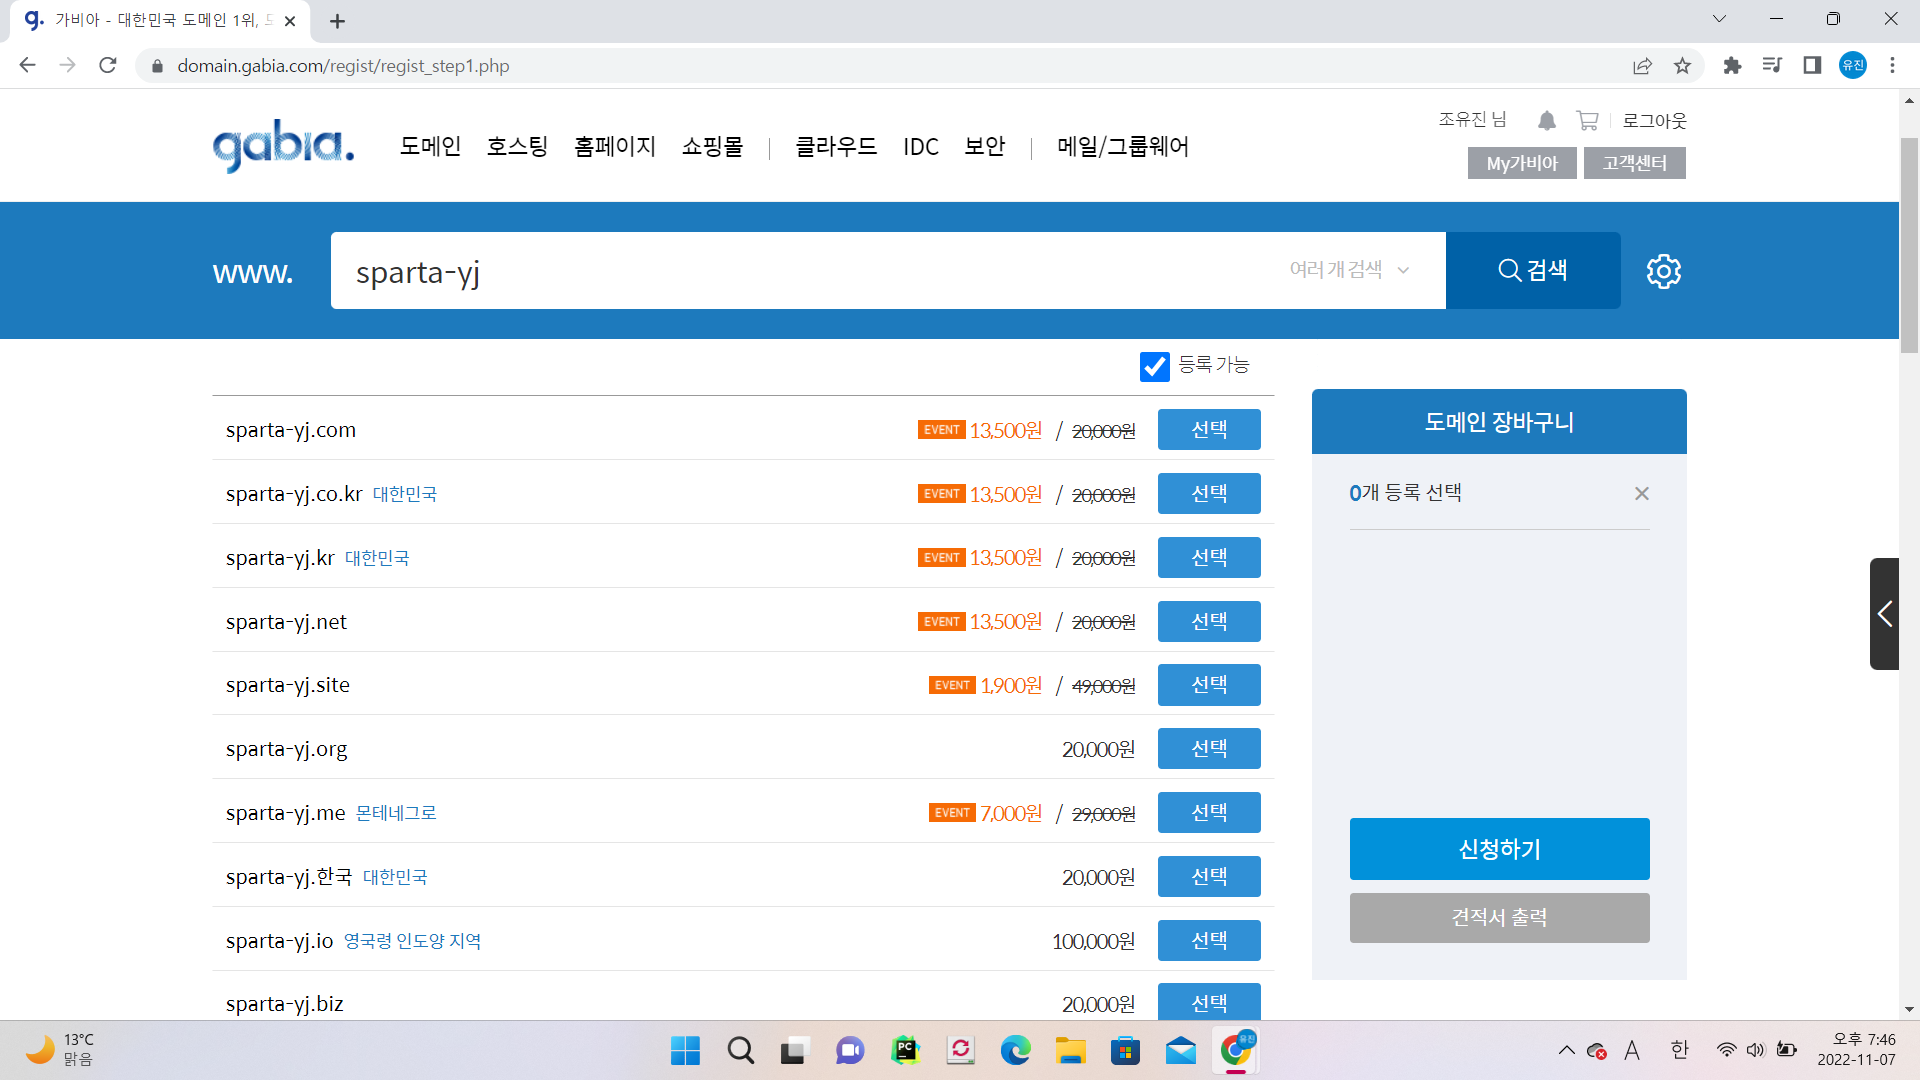Open 메일/그룹웨어 menu
The width and height of the screenshot is (1920, 1080).
tap(1123, 147)
